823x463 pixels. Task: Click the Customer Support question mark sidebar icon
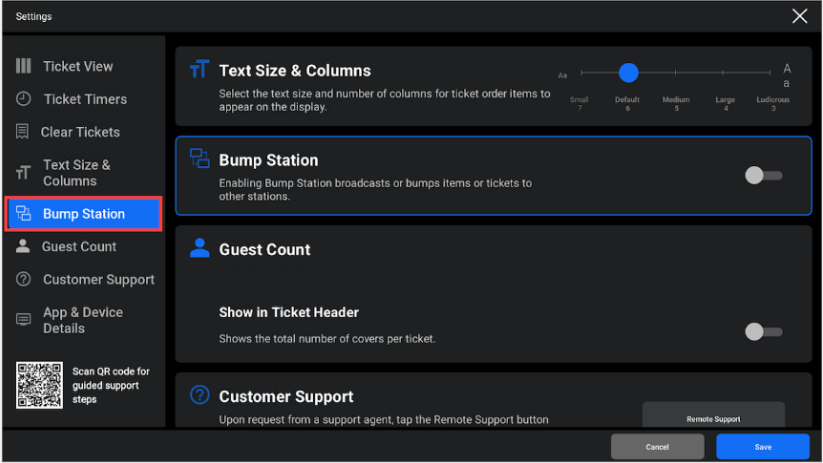(23, 279)
